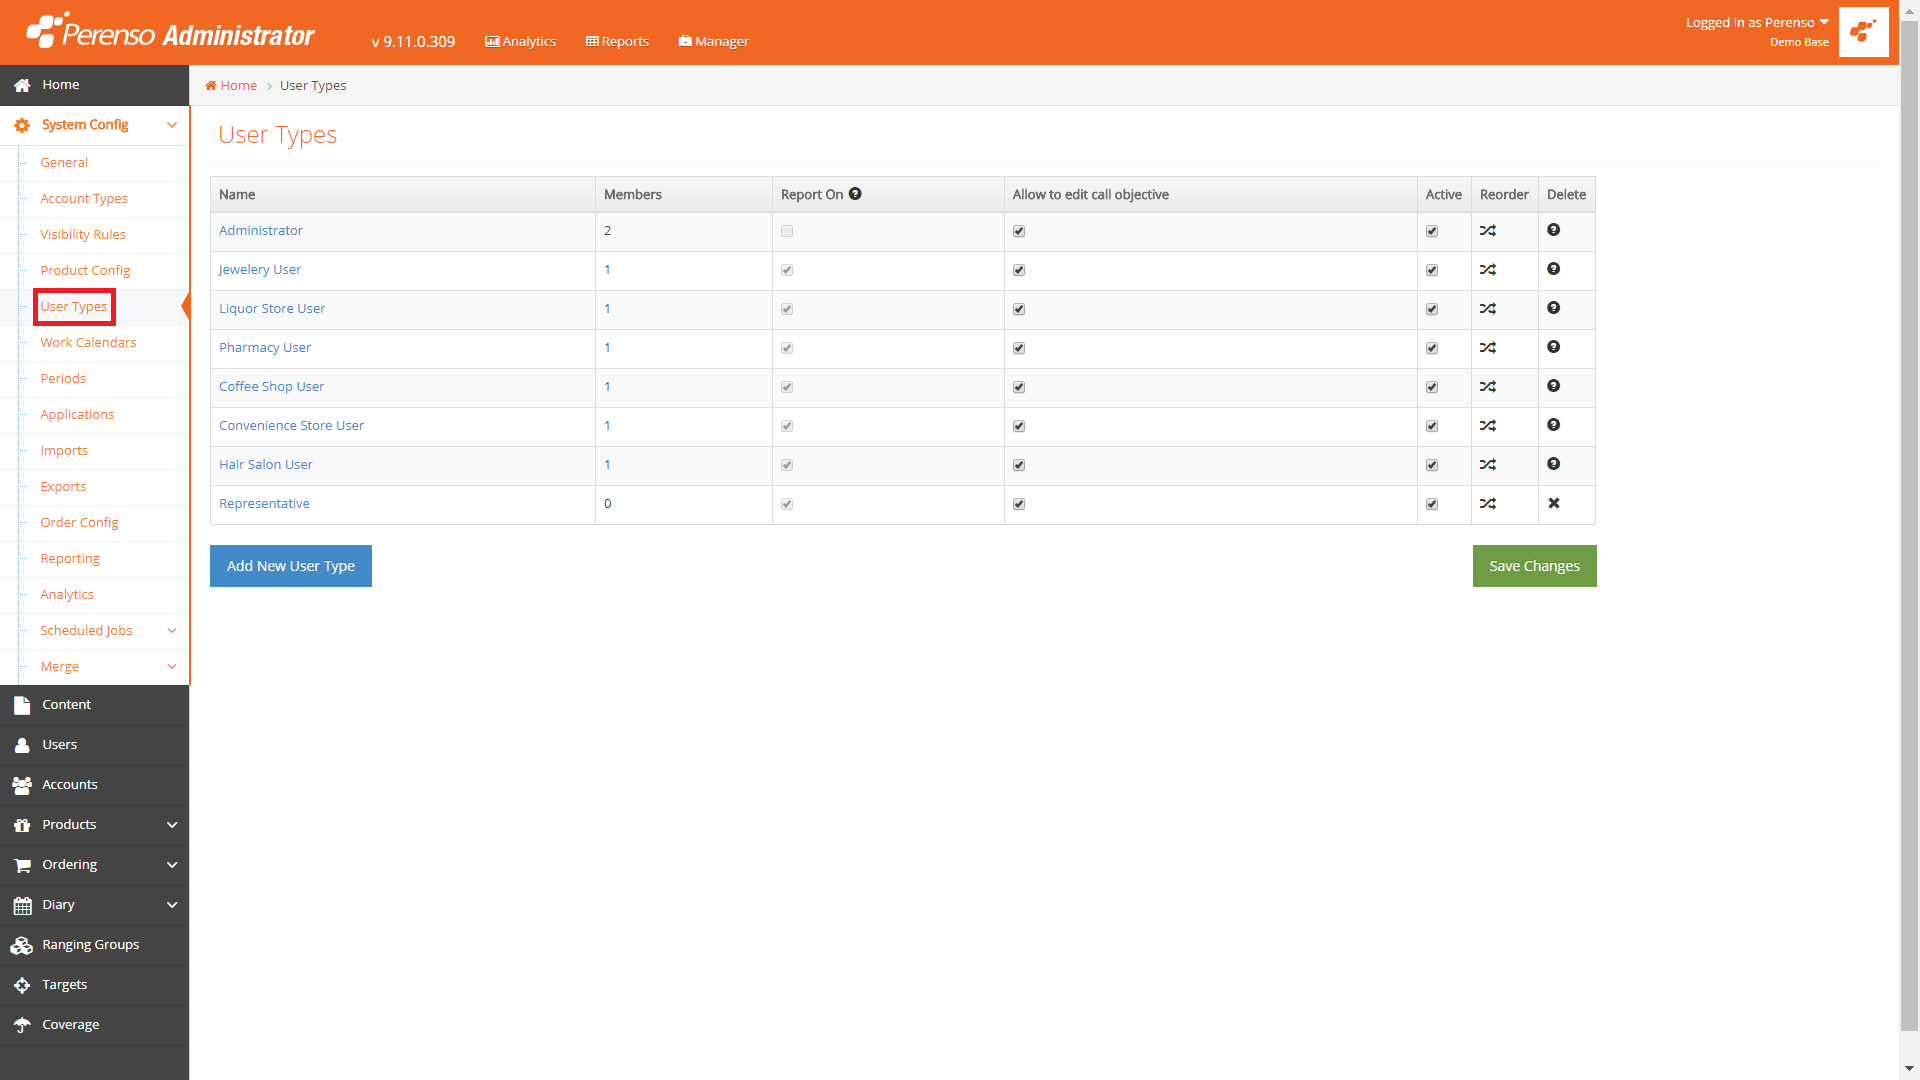The image size is (1920, 1080).
Task: Click the delete X icon for Representative
Action: point(1554,504)
